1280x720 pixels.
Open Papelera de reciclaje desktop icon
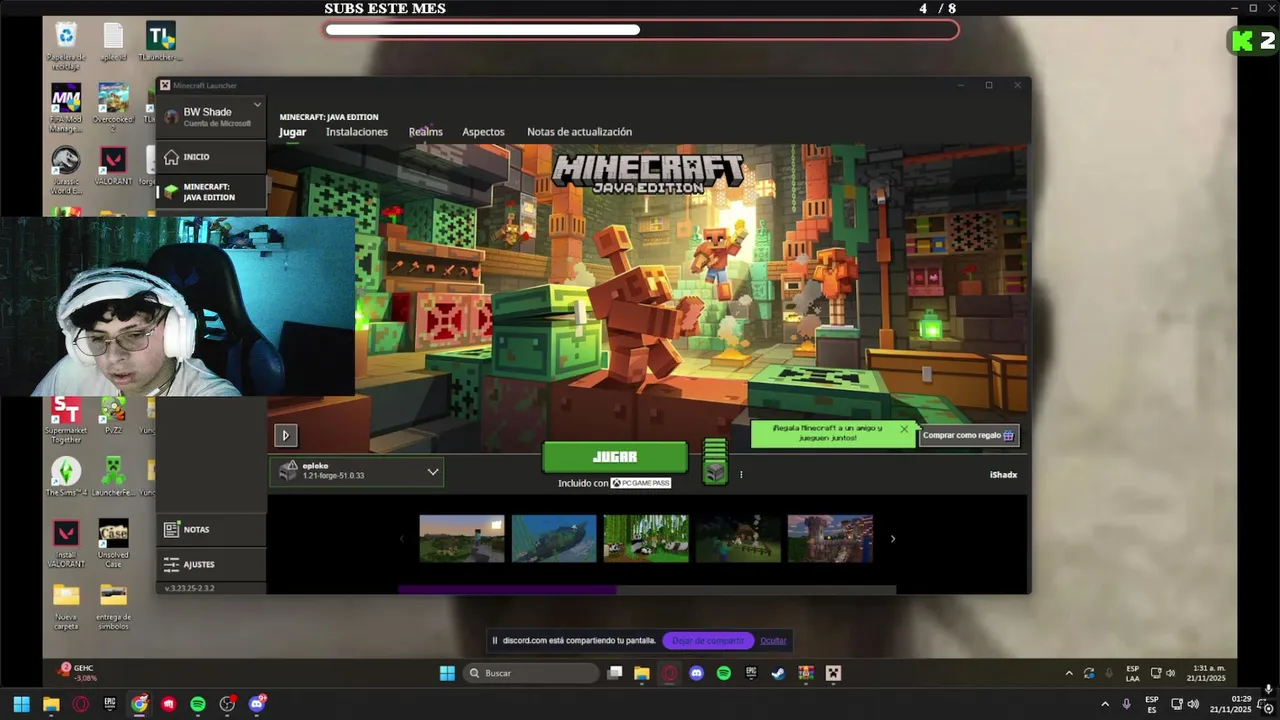tap(66, 46)
